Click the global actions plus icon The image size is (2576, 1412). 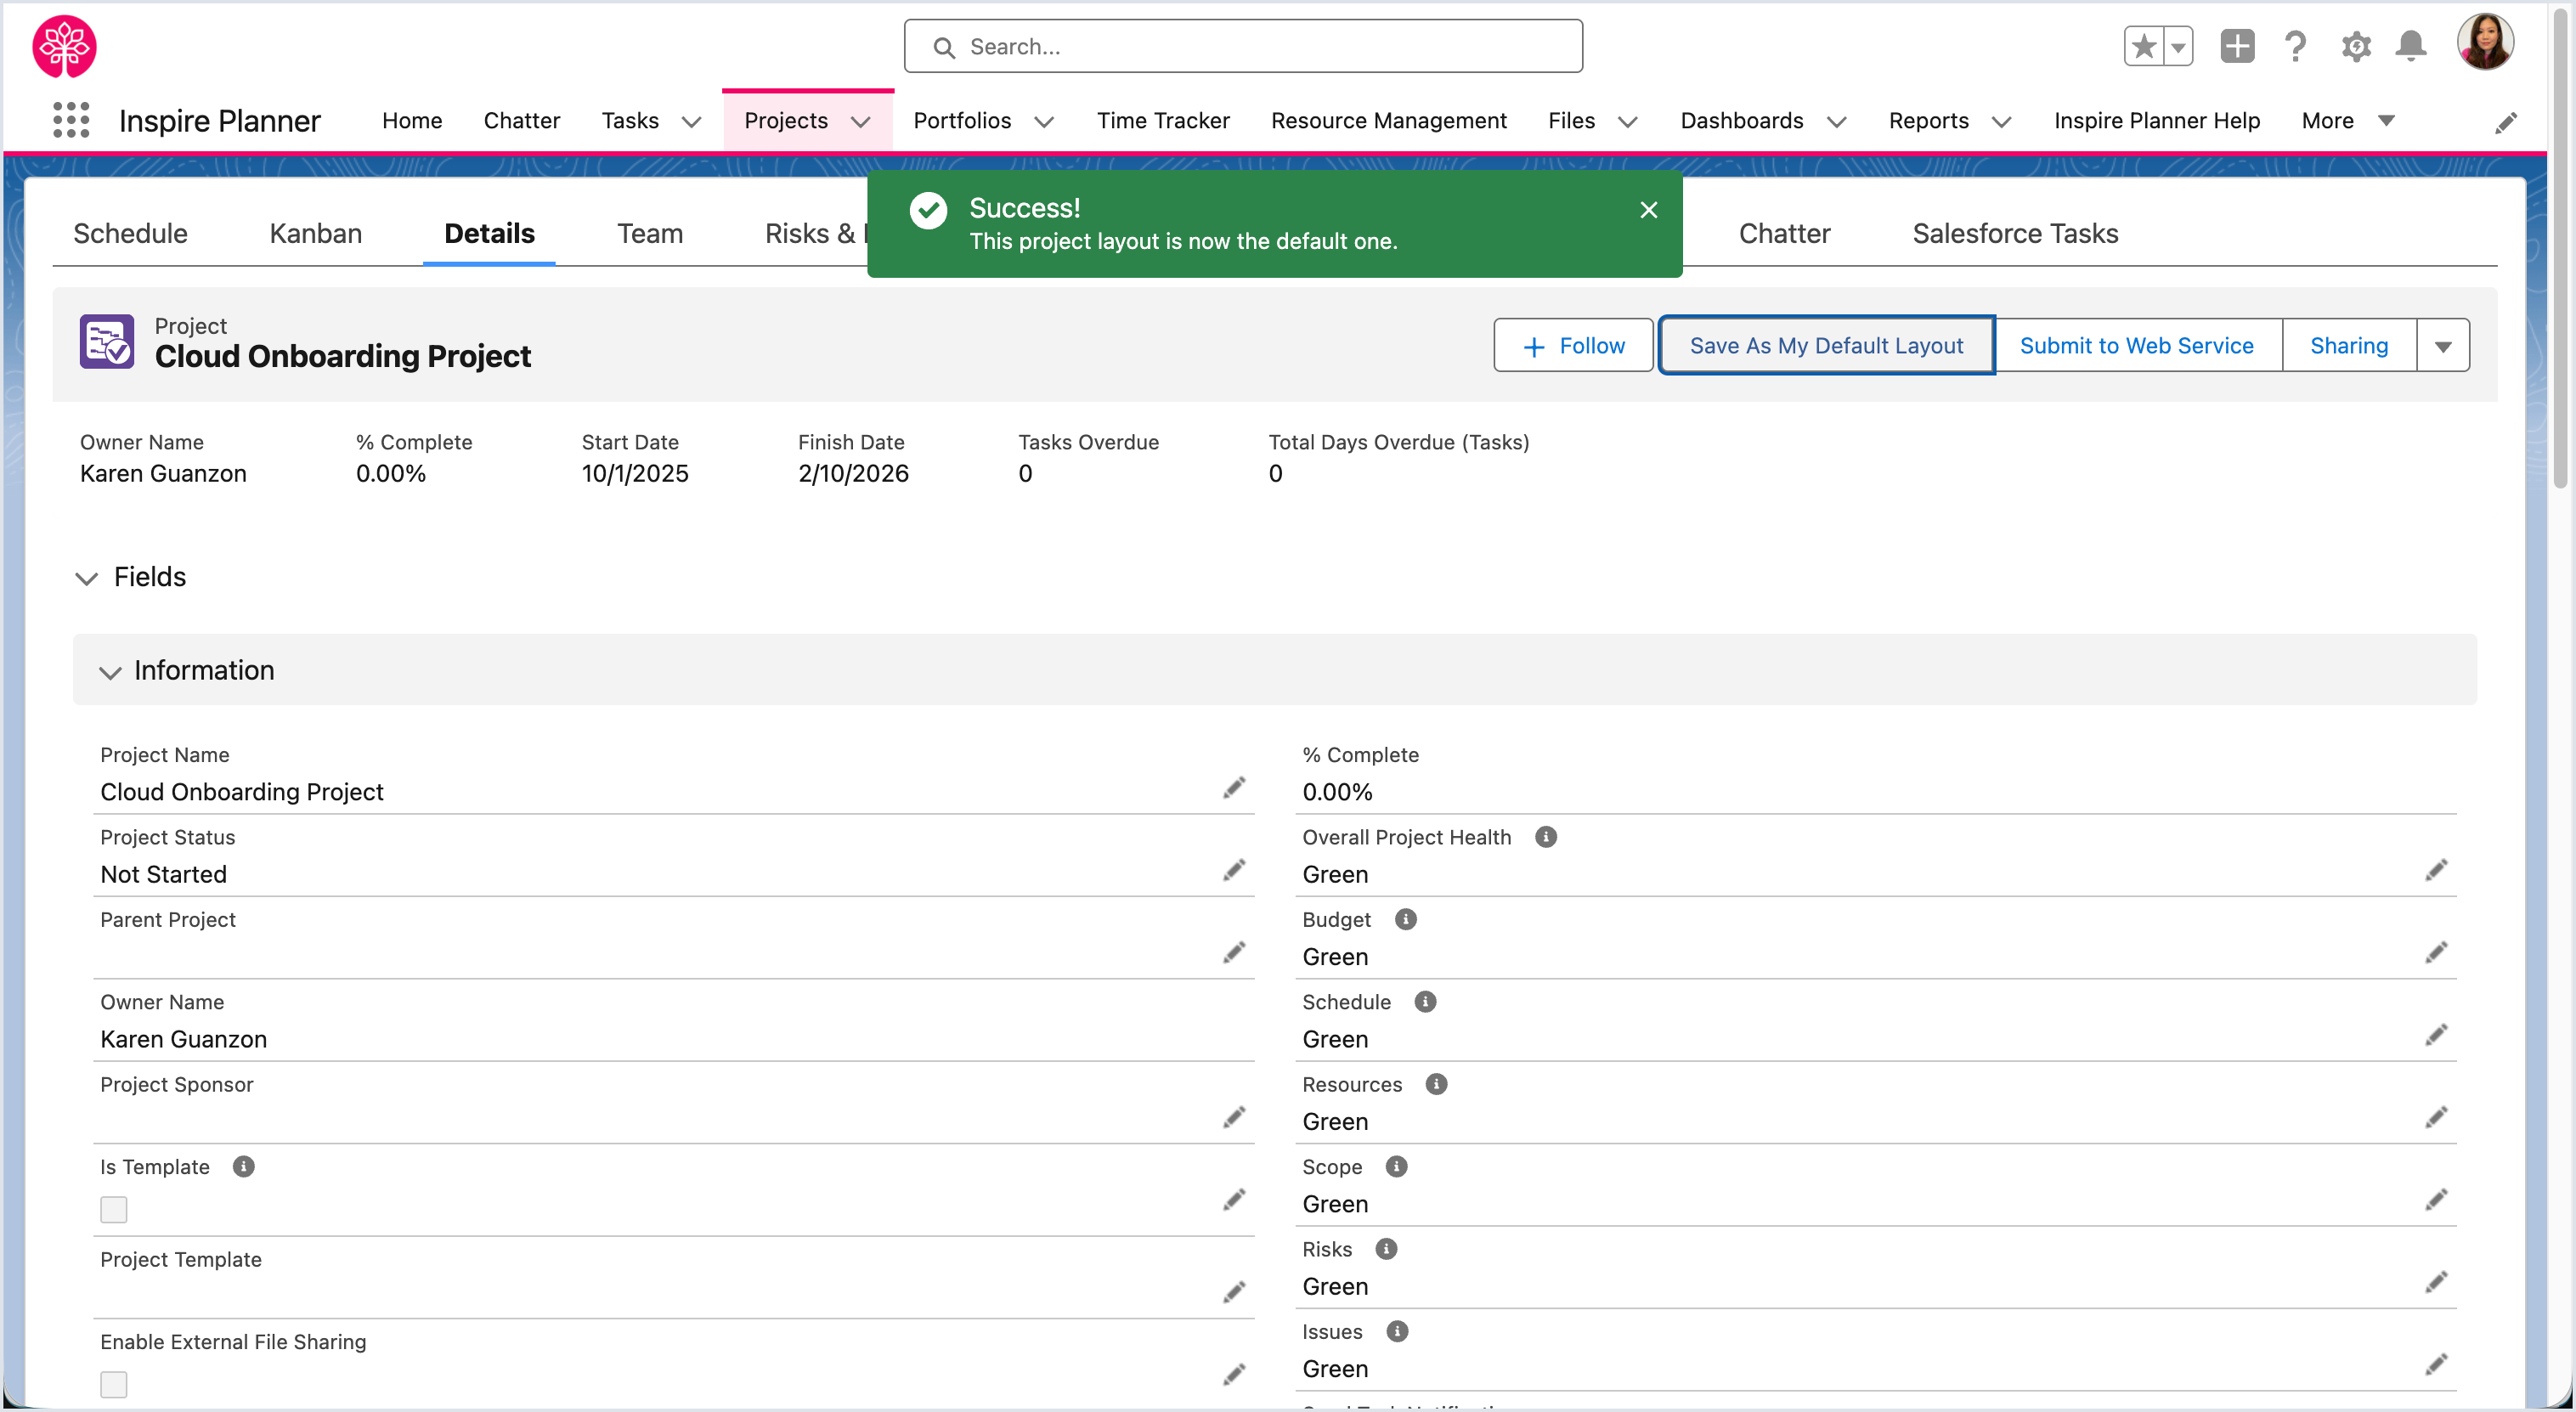tap(2237, 46)
